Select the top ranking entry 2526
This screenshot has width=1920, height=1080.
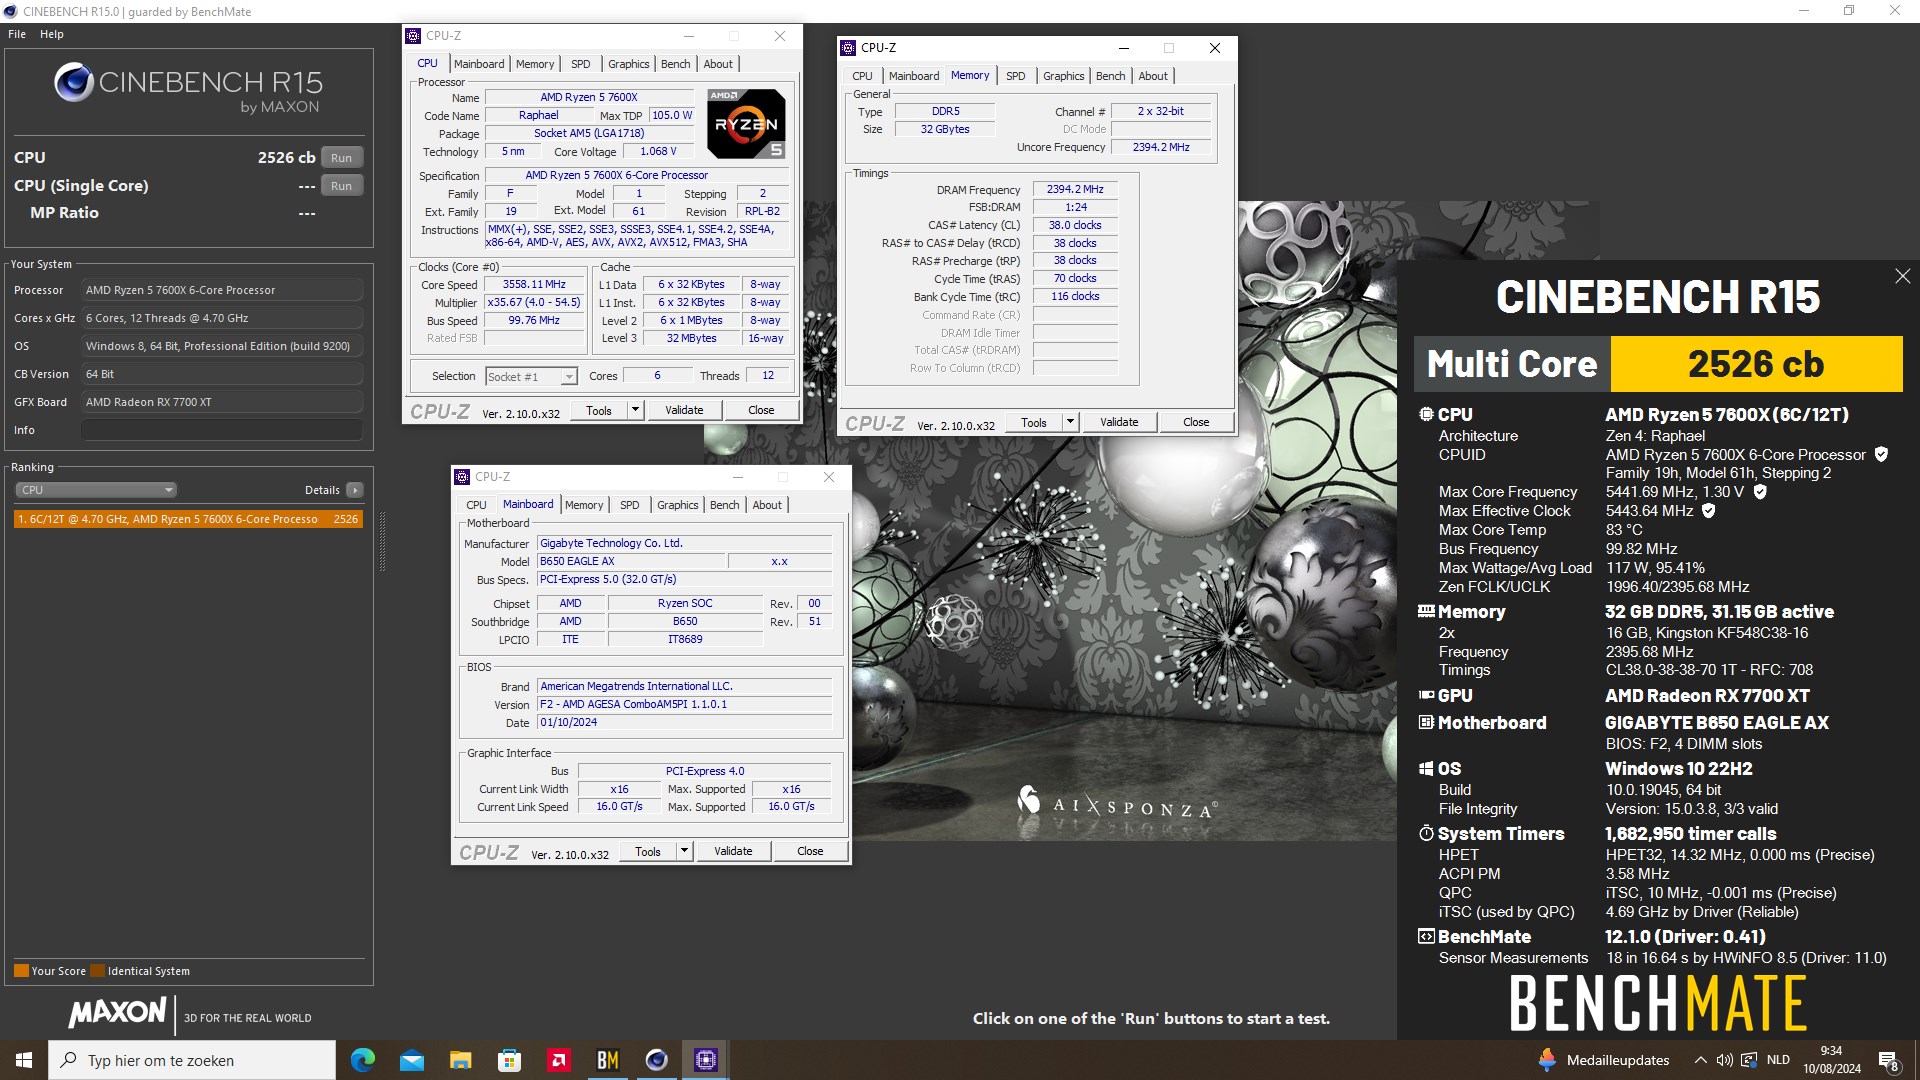(188, 519)
